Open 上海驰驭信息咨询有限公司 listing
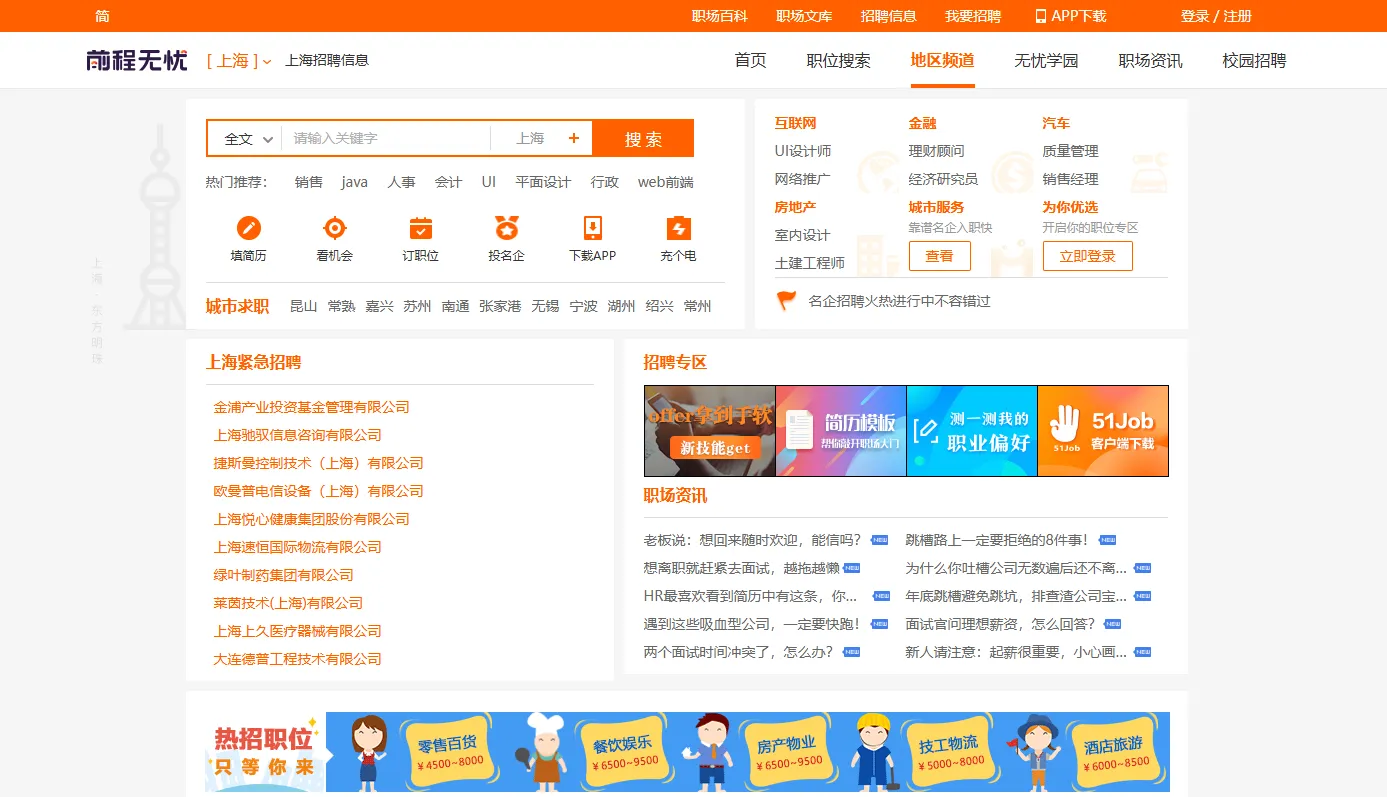1387x797 pixels. coord(297,435)
